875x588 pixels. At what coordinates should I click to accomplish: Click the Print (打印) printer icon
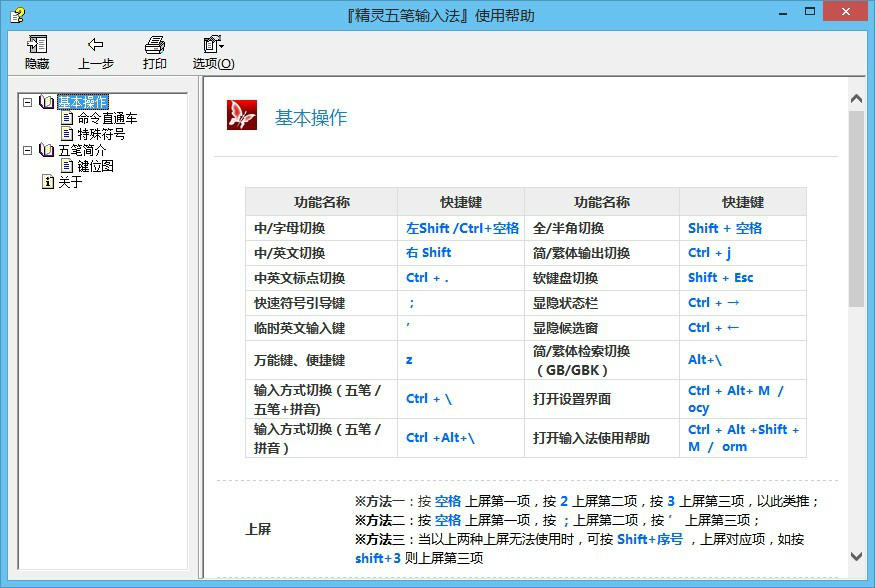pos(155,44)
